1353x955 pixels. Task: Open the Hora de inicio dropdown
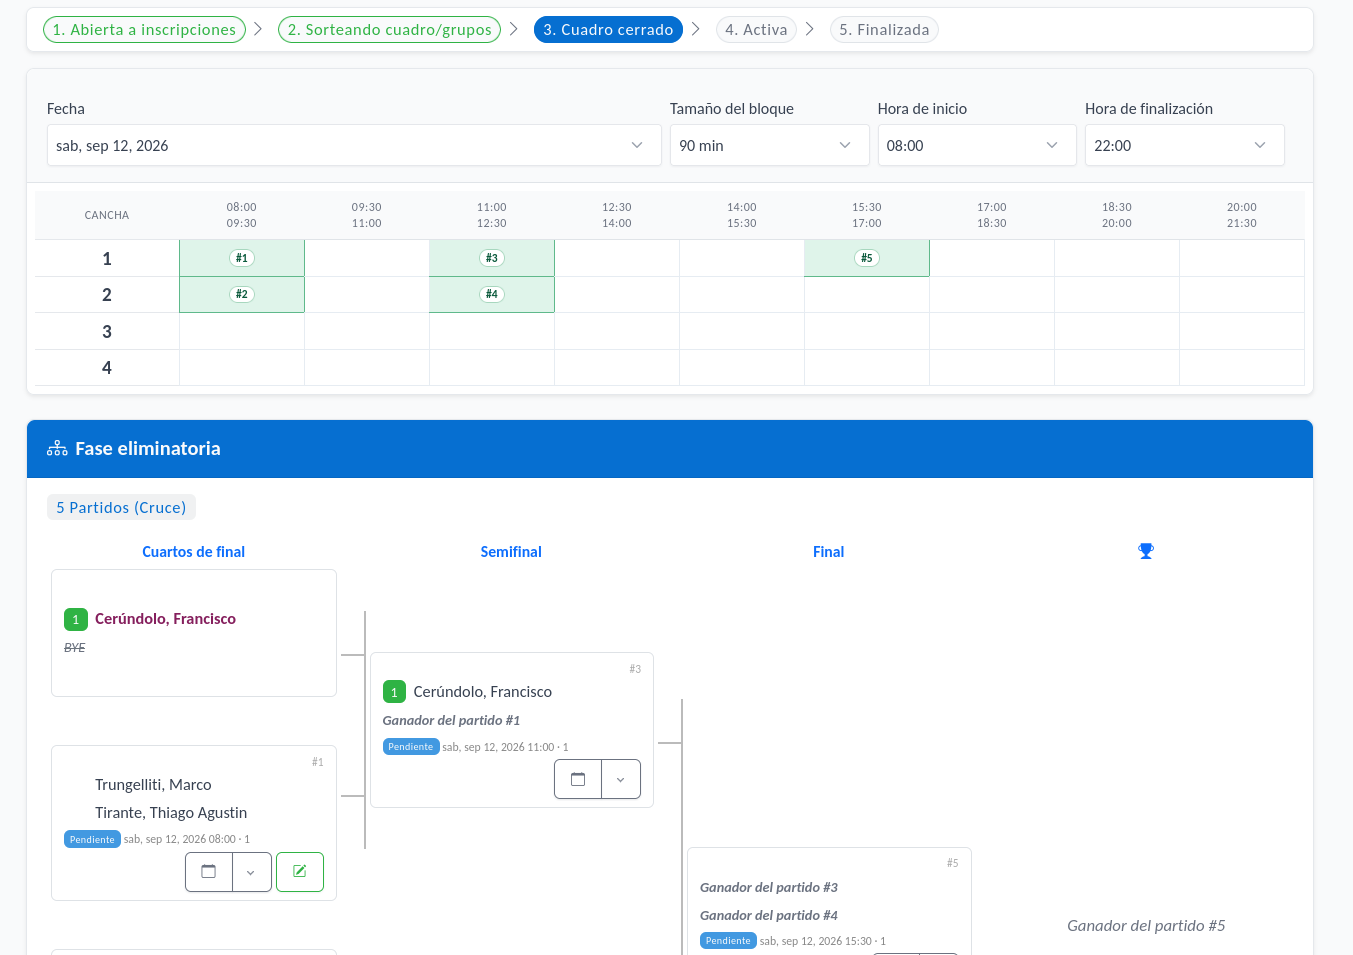[x=977, y=145]
